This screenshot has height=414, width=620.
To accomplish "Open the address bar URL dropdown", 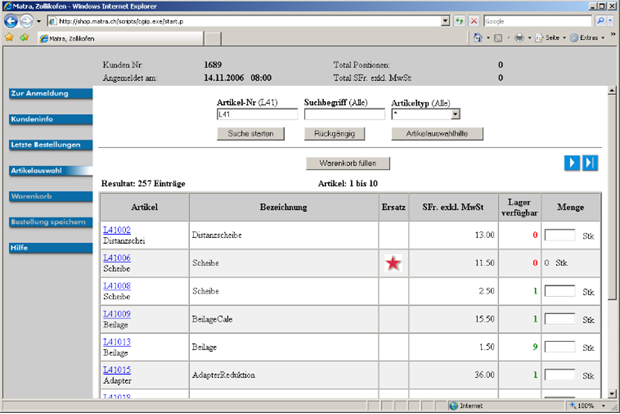I will pos(444,20).
